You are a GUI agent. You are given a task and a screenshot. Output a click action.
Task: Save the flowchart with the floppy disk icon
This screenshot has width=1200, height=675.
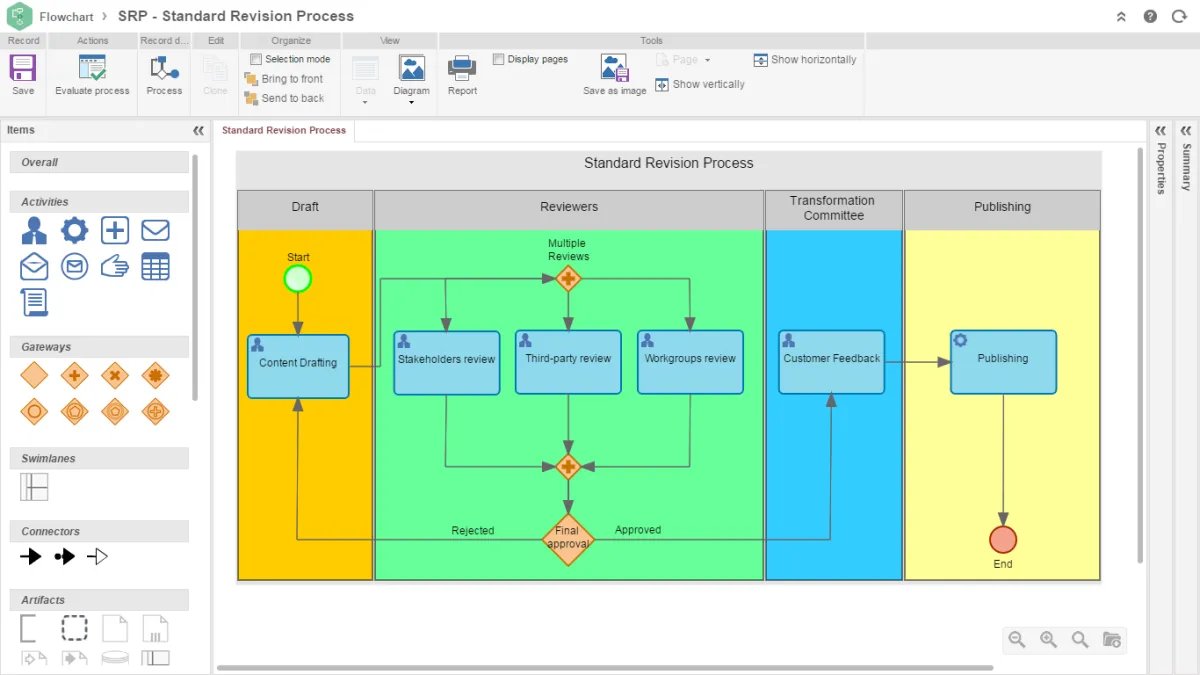(x=23, y=75)
